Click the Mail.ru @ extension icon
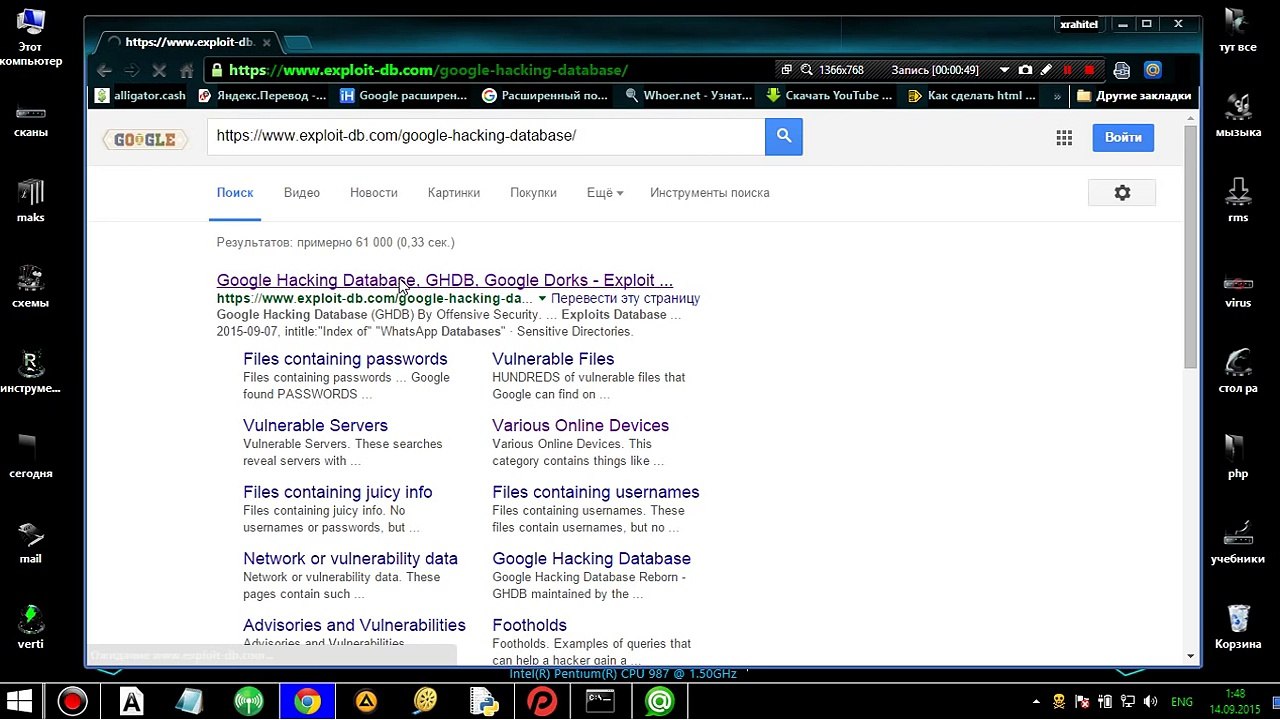The width and height of the screenshot is (1280, 720). click(1153, 70)
